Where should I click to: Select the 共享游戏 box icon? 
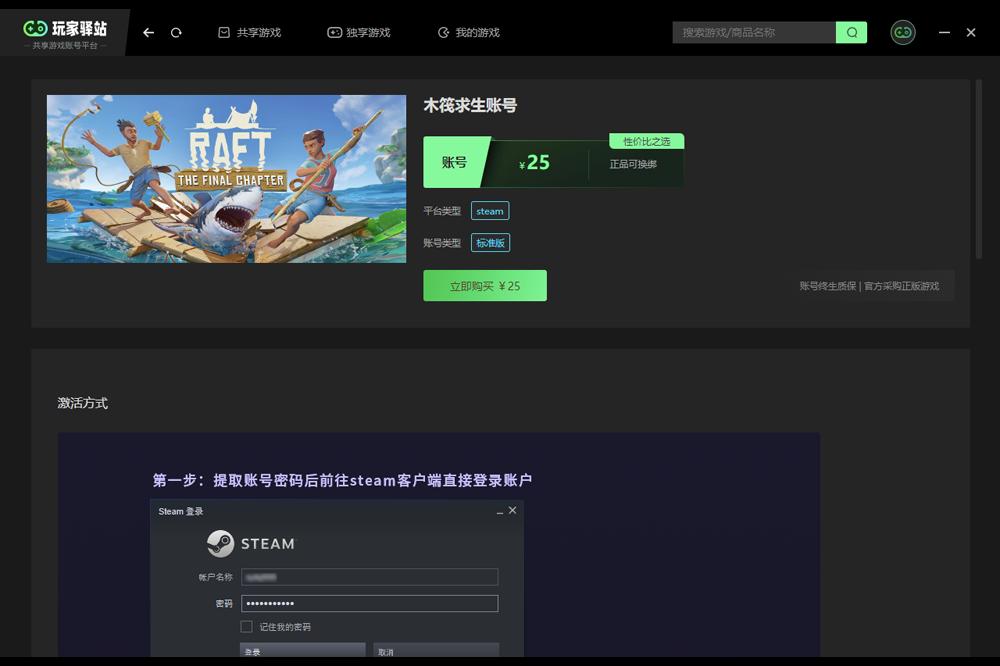click(225, 31)
